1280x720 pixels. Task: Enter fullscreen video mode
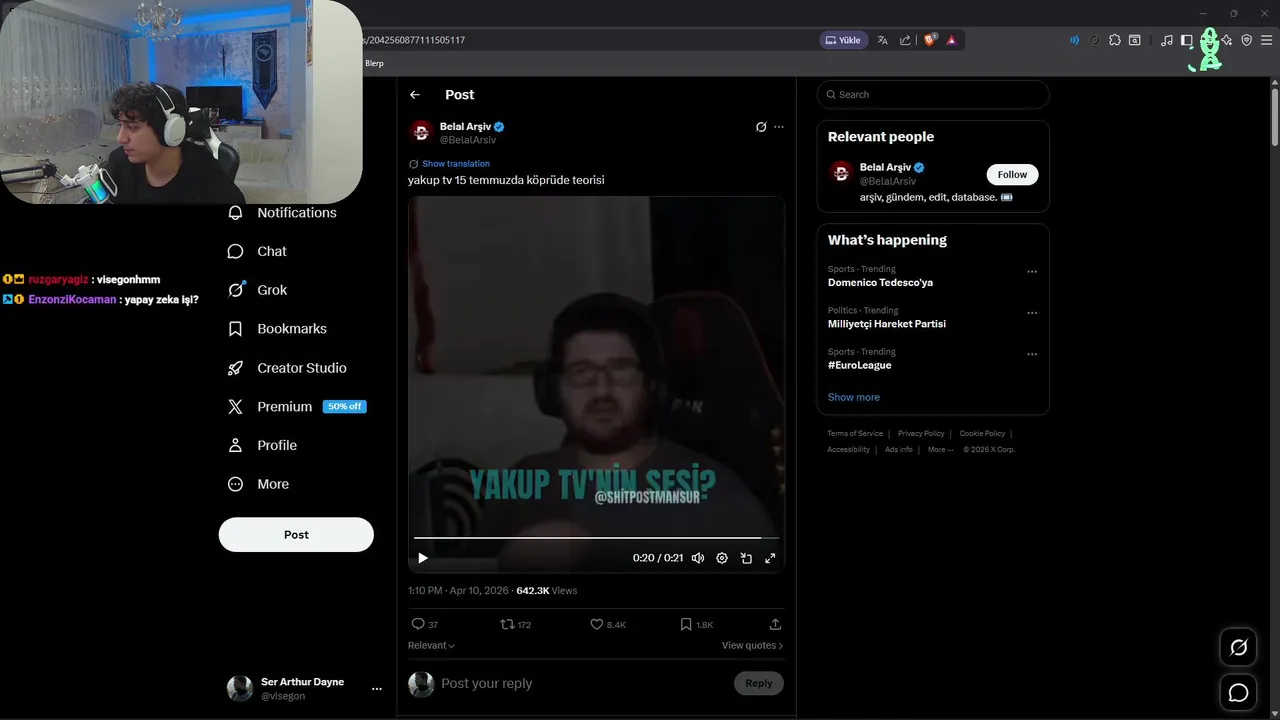point(770,558)
